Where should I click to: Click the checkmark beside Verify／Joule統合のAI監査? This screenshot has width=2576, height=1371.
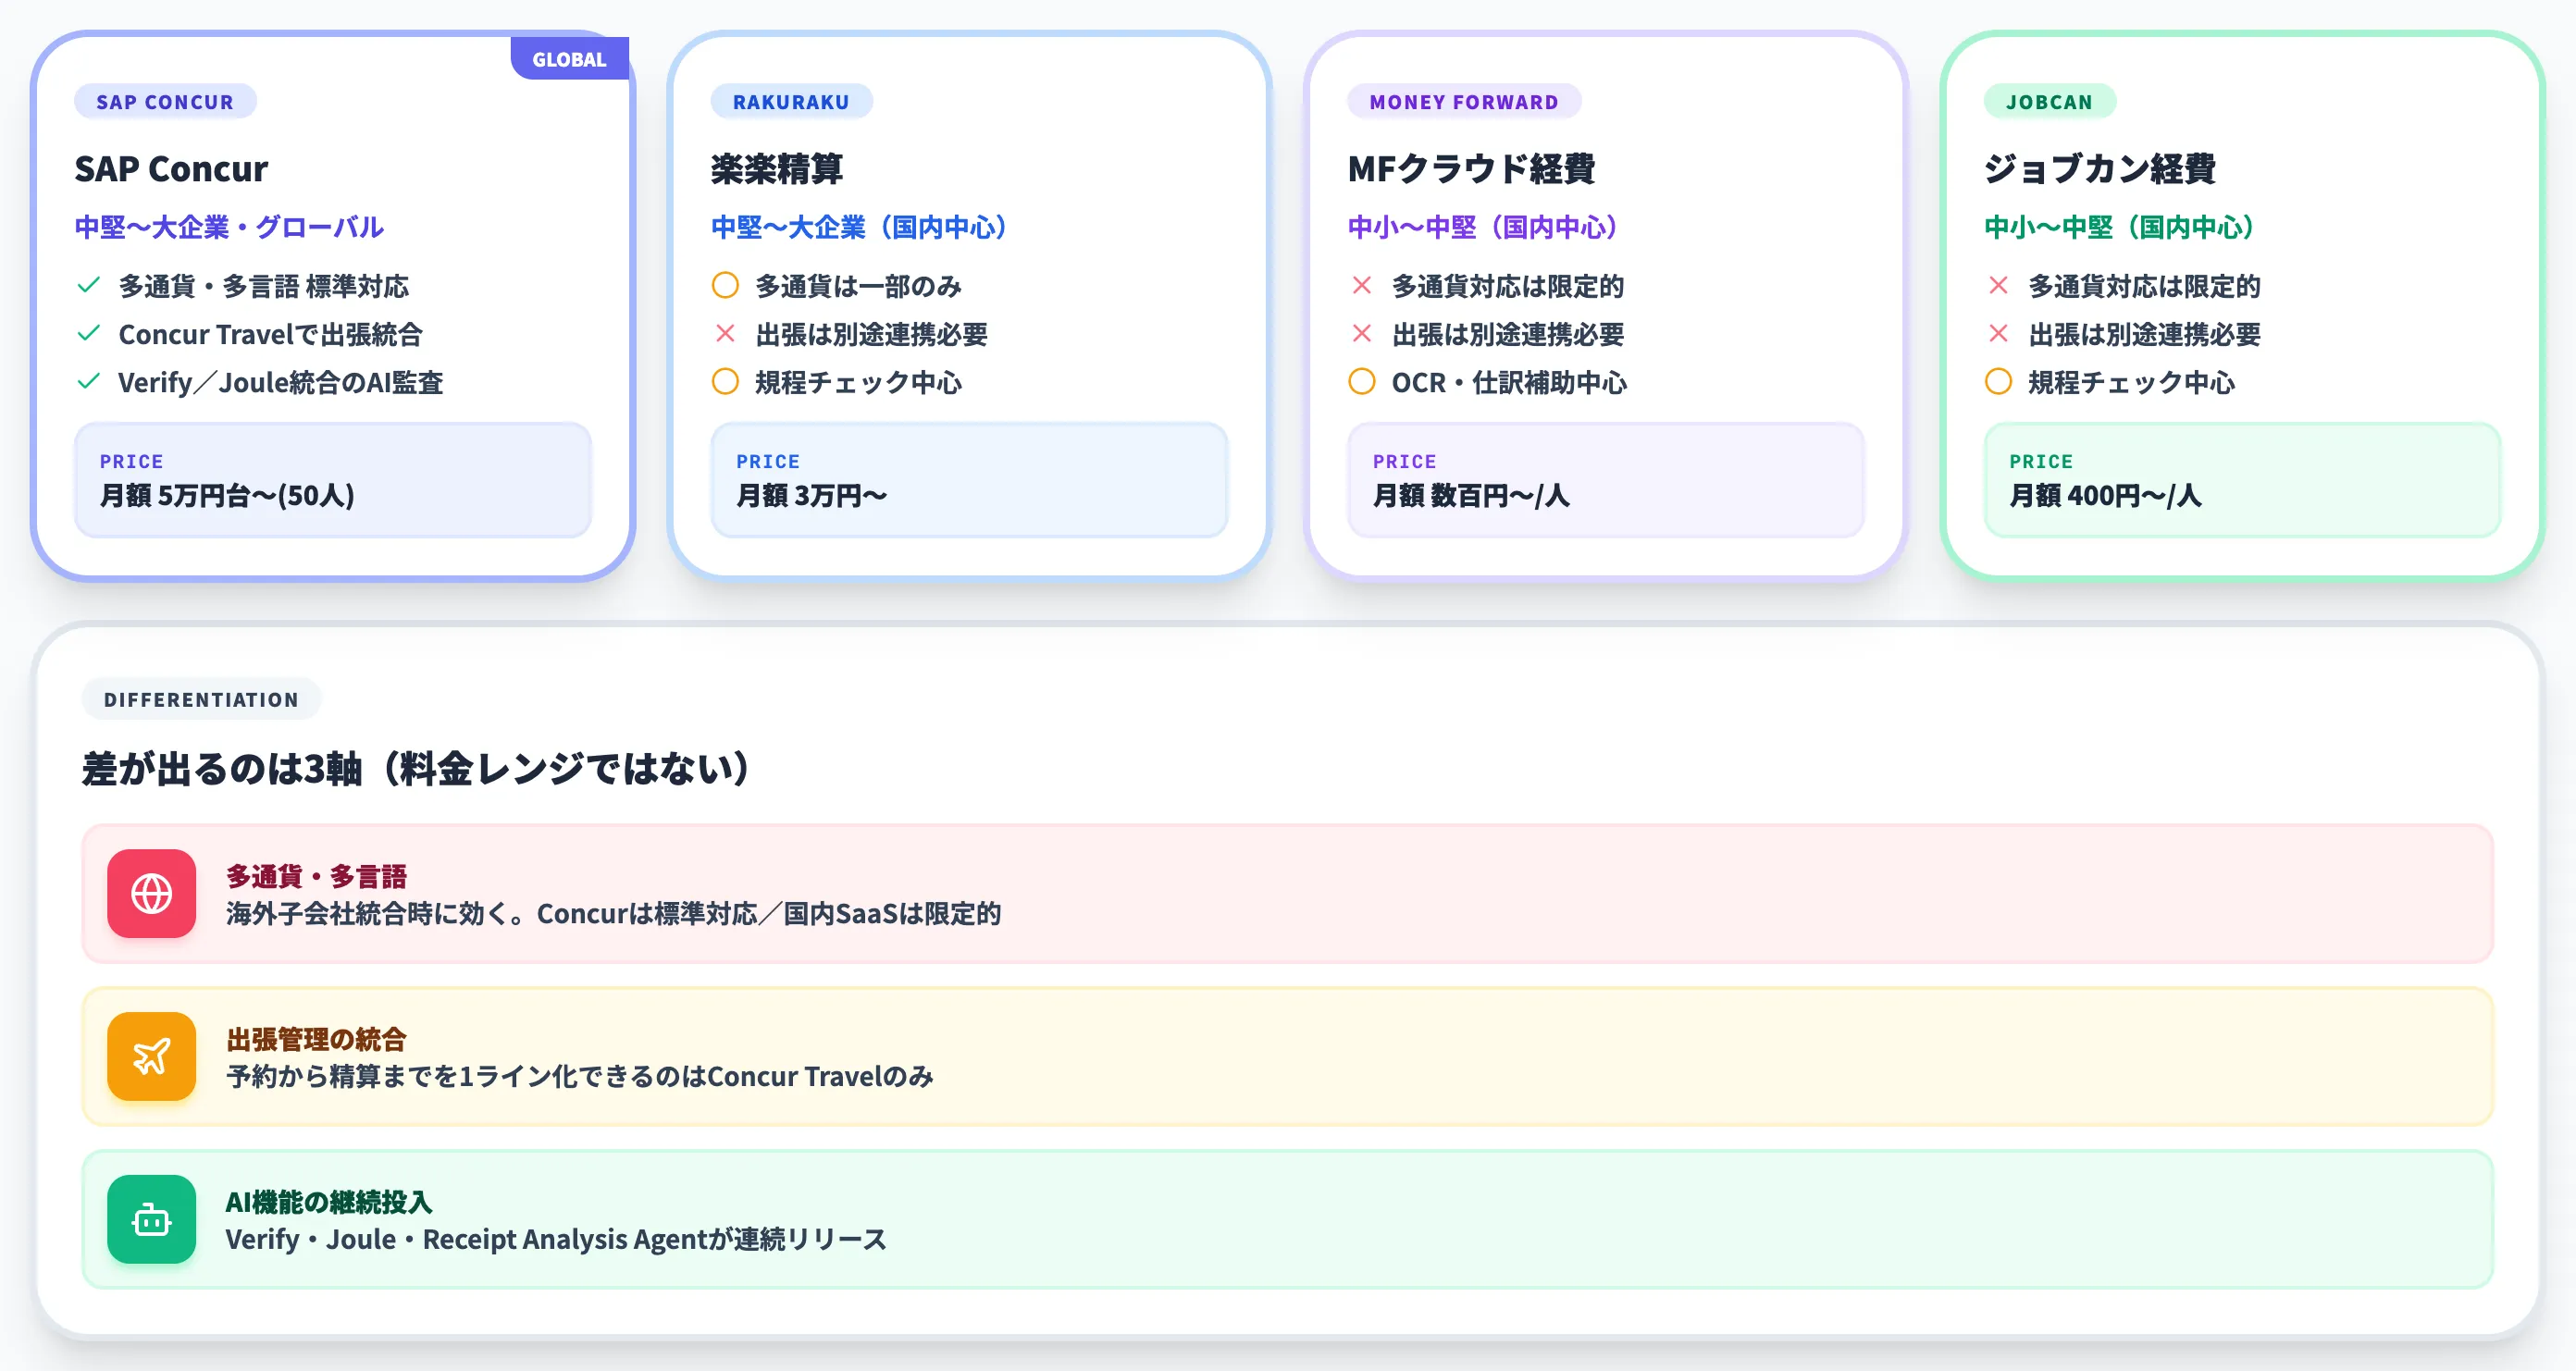coord(89,381)
